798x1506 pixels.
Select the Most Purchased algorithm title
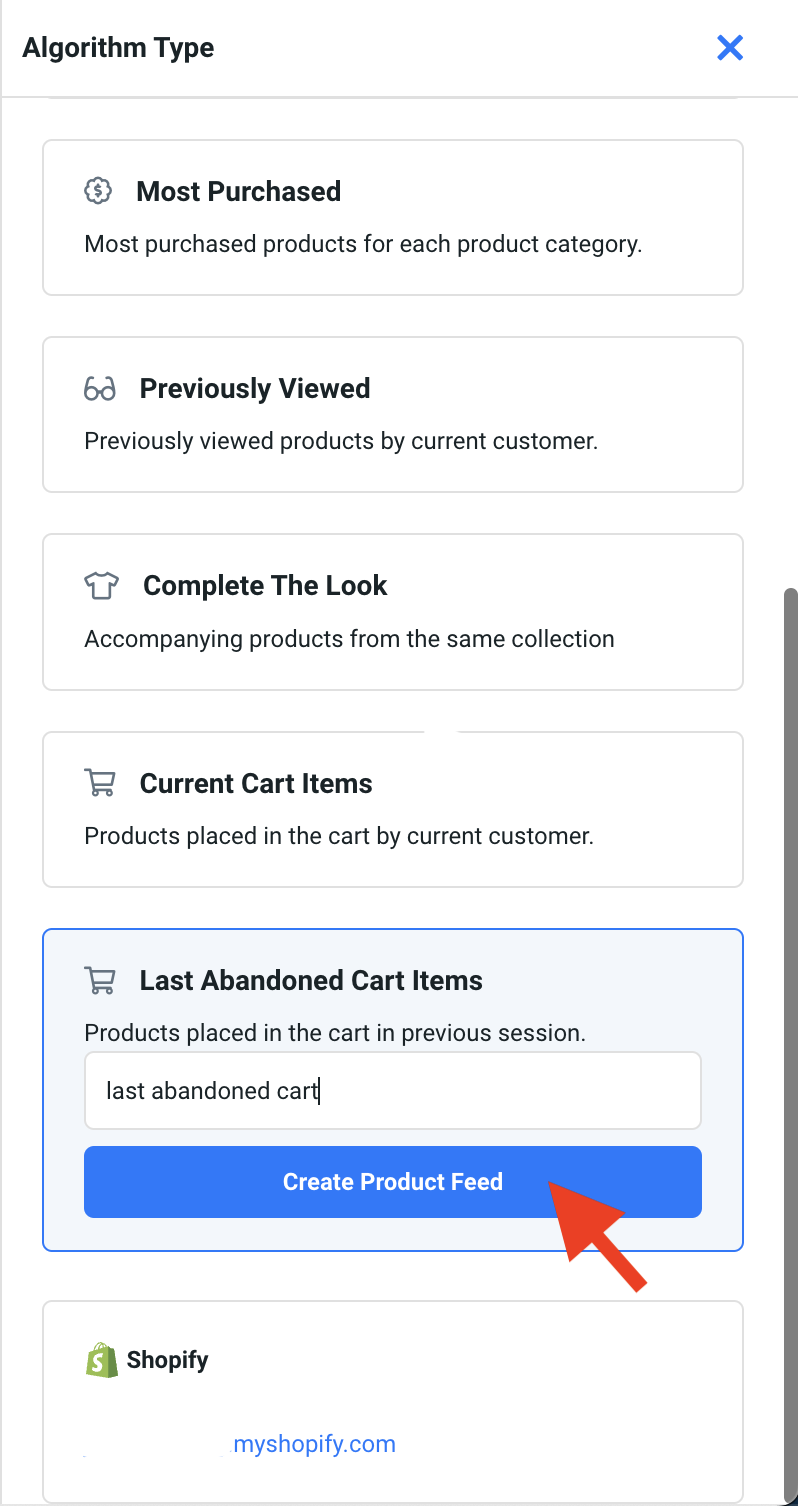click(x=238, y=191)
